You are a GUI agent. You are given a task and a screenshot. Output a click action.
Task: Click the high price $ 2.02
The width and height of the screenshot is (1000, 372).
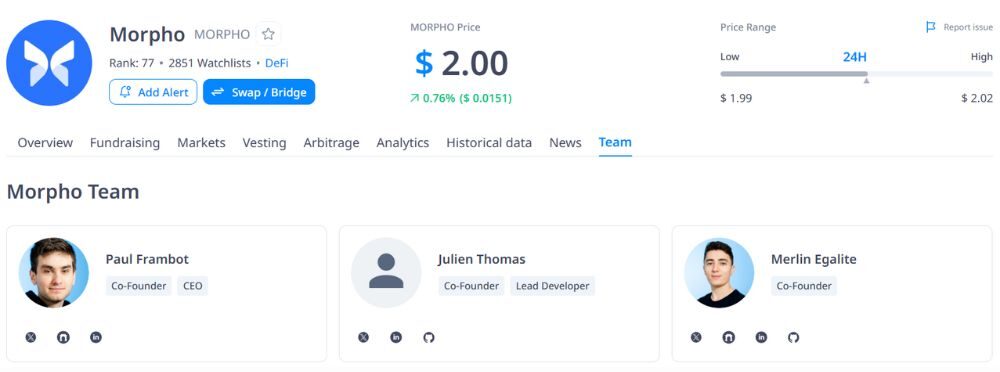977,98
